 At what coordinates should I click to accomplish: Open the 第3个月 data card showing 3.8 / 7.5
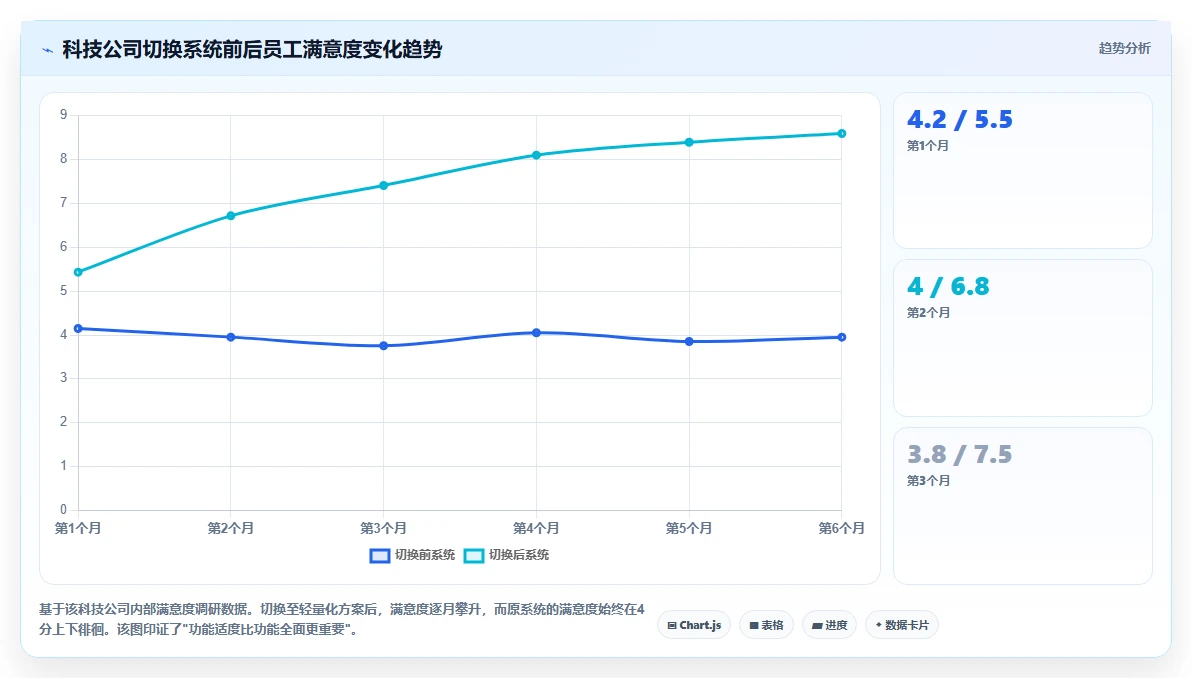(1022, 505)
